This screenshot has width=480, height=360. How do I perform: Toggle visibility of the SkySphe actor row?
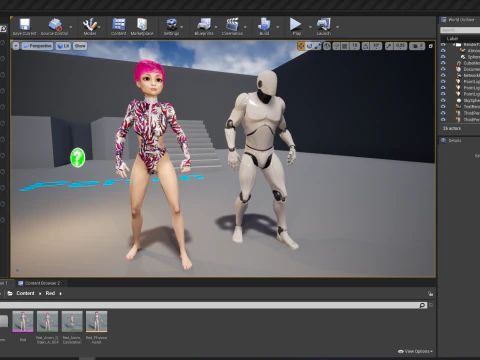point(443,100)
